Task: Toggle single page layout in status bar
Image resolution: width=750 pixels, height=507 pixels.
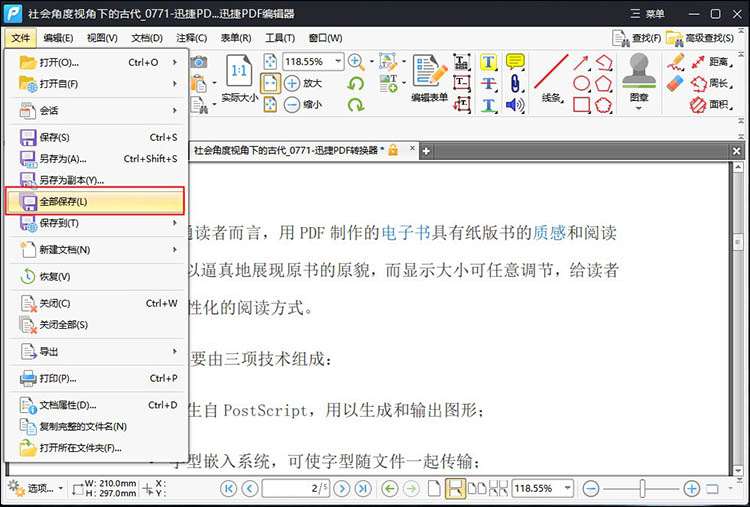Action: tap(434, 488)
